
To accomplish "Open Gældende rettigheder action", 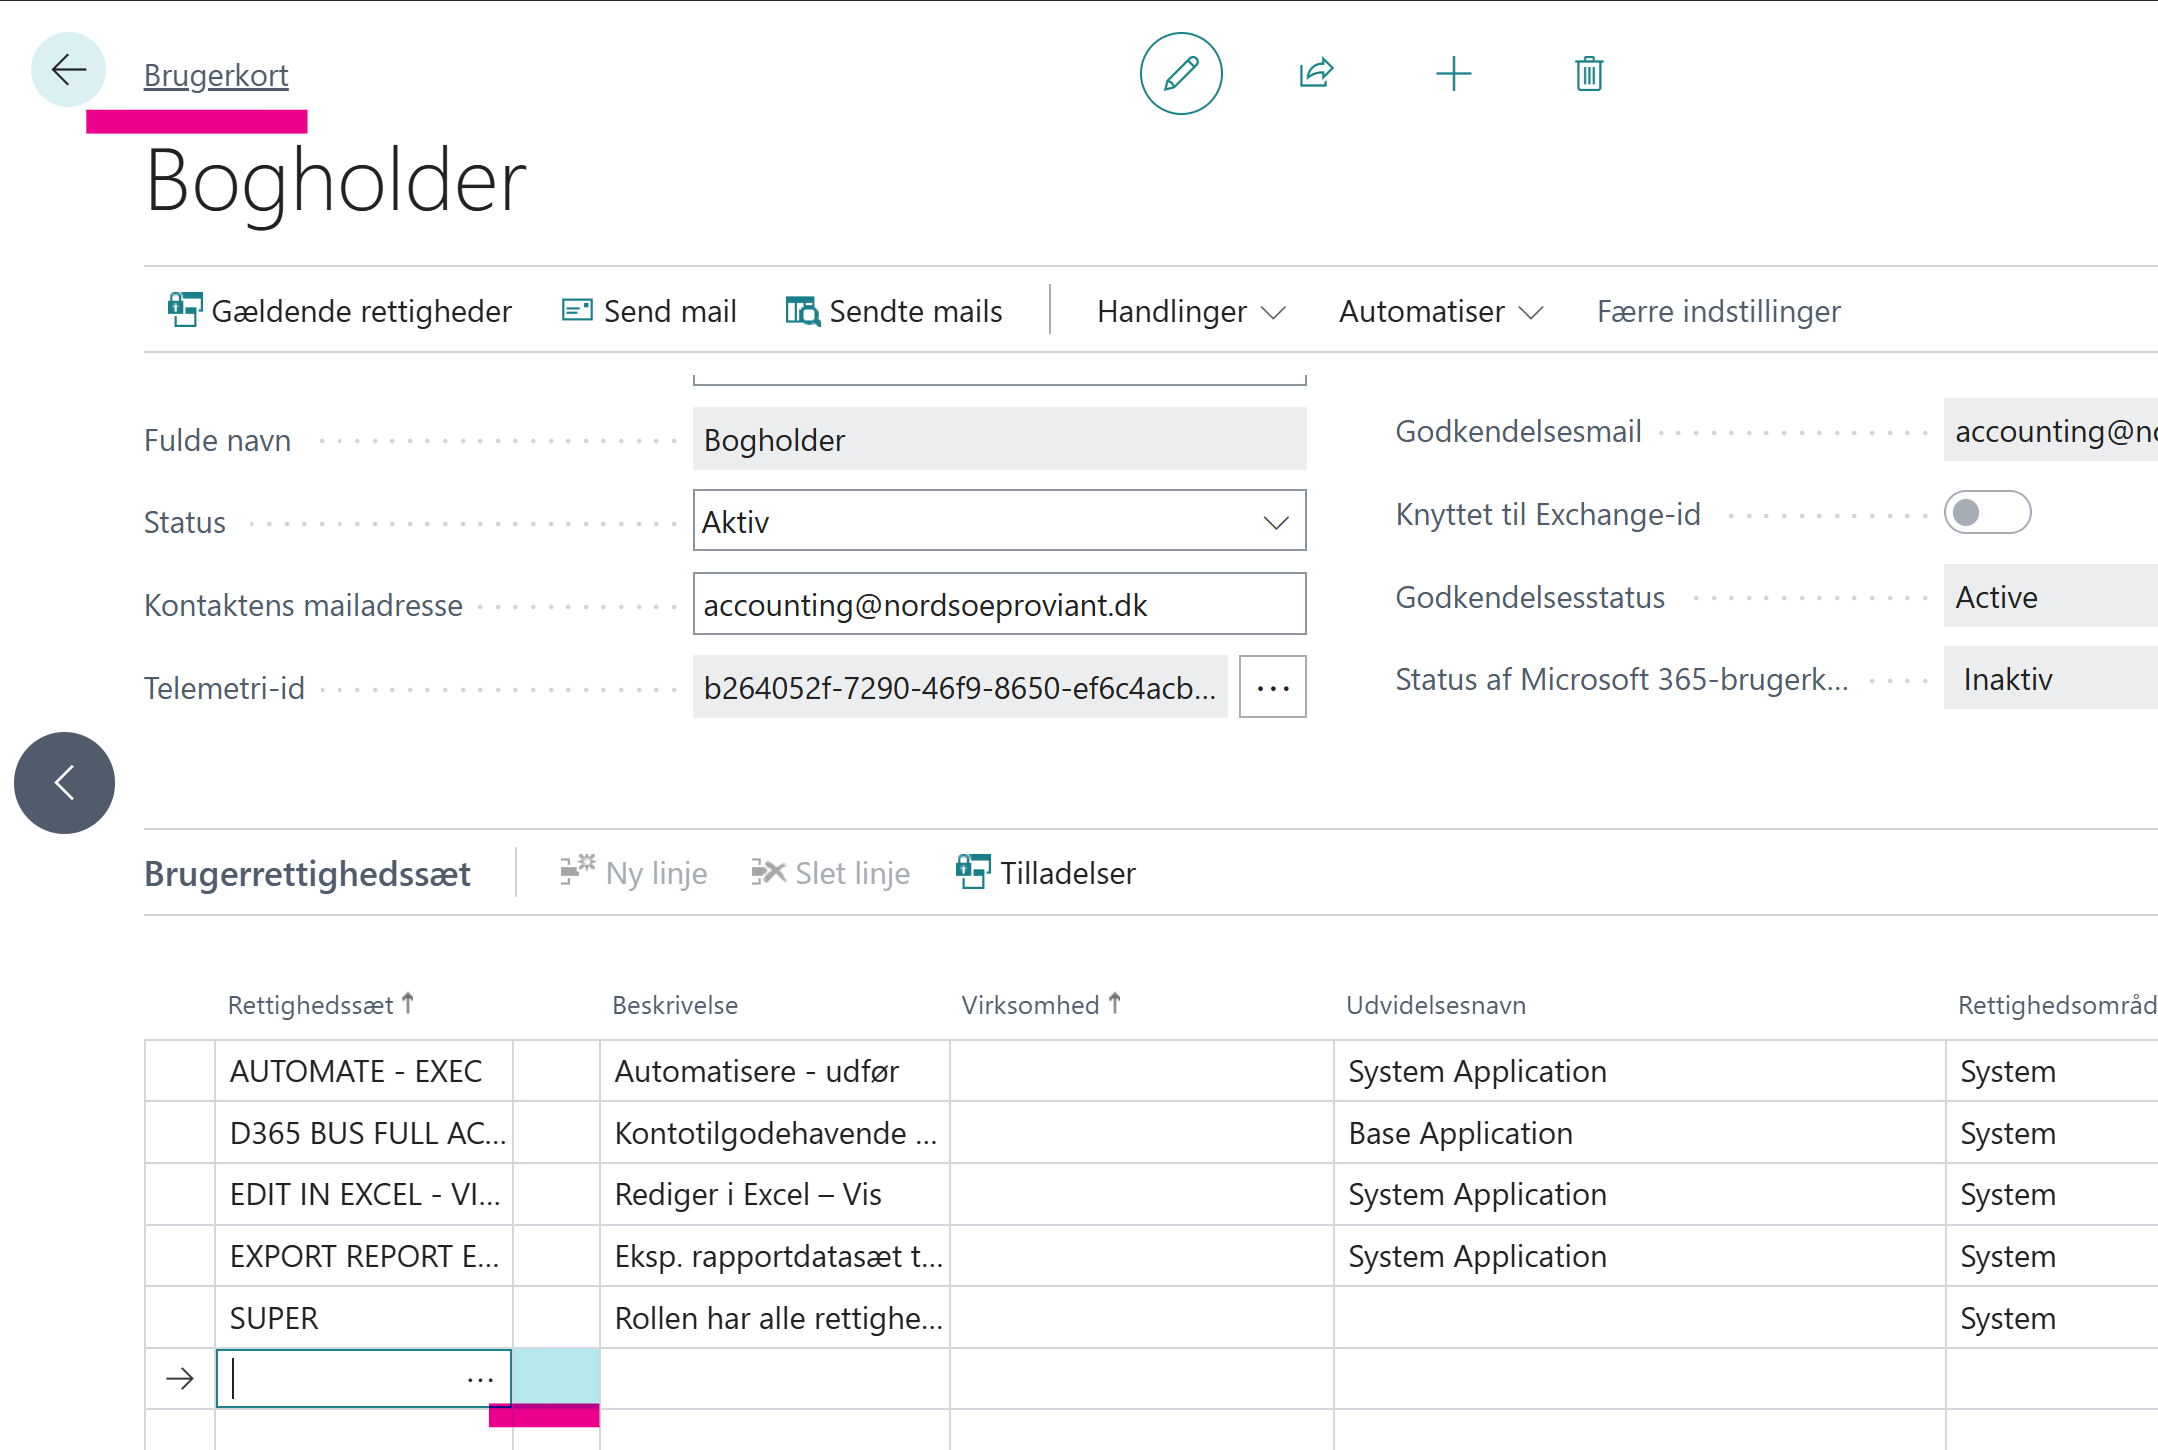I will pyautogui.click(x=340, y=311).
